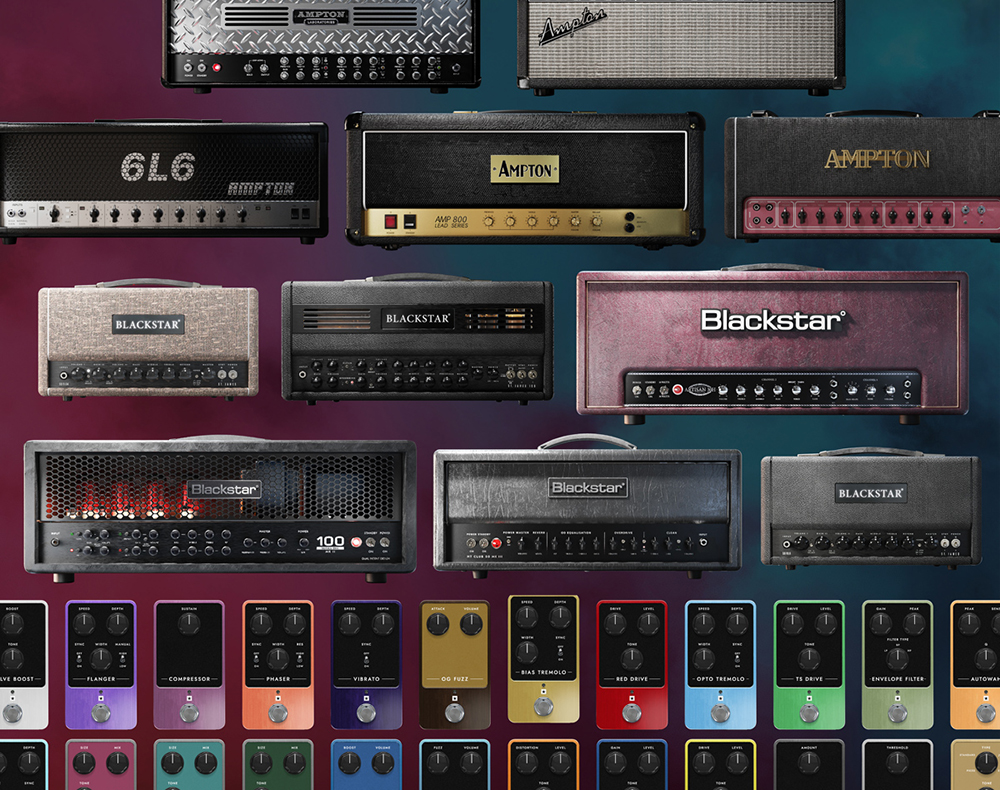1000x790 pixels.
Task: Click the Sustain knob on Compressor pedal
Action: pos(190,625)
